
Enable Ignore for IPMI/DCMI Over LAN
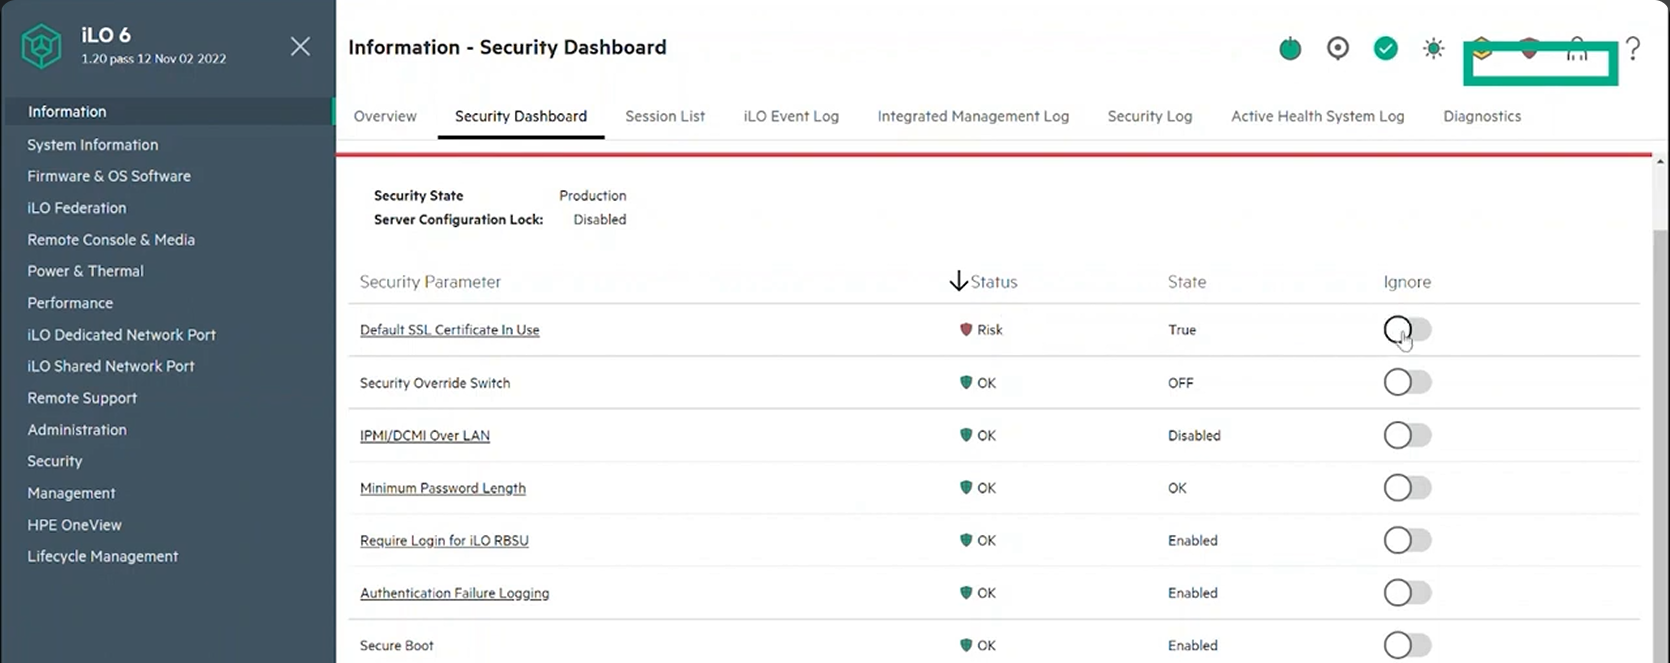[x=1407, y=435]
